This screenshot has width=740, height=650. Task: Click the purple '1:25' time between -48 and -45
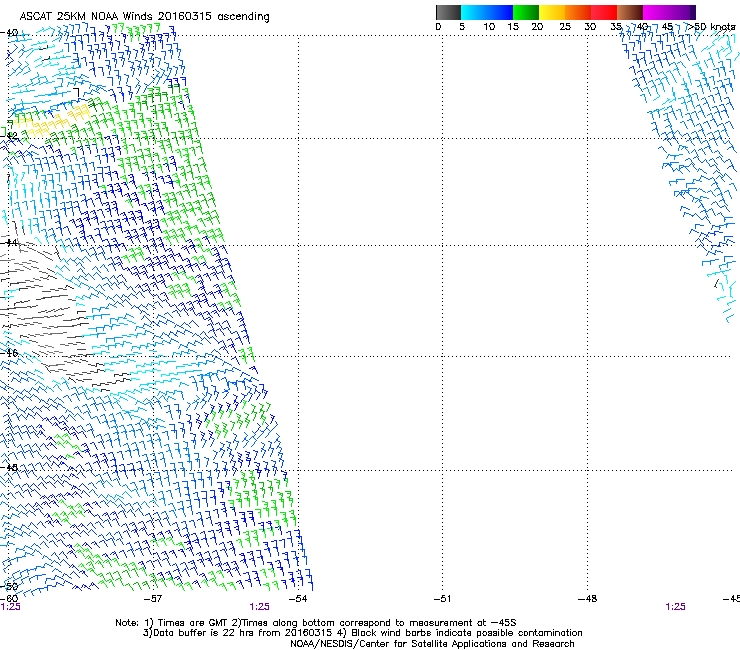tap(675, 607)
